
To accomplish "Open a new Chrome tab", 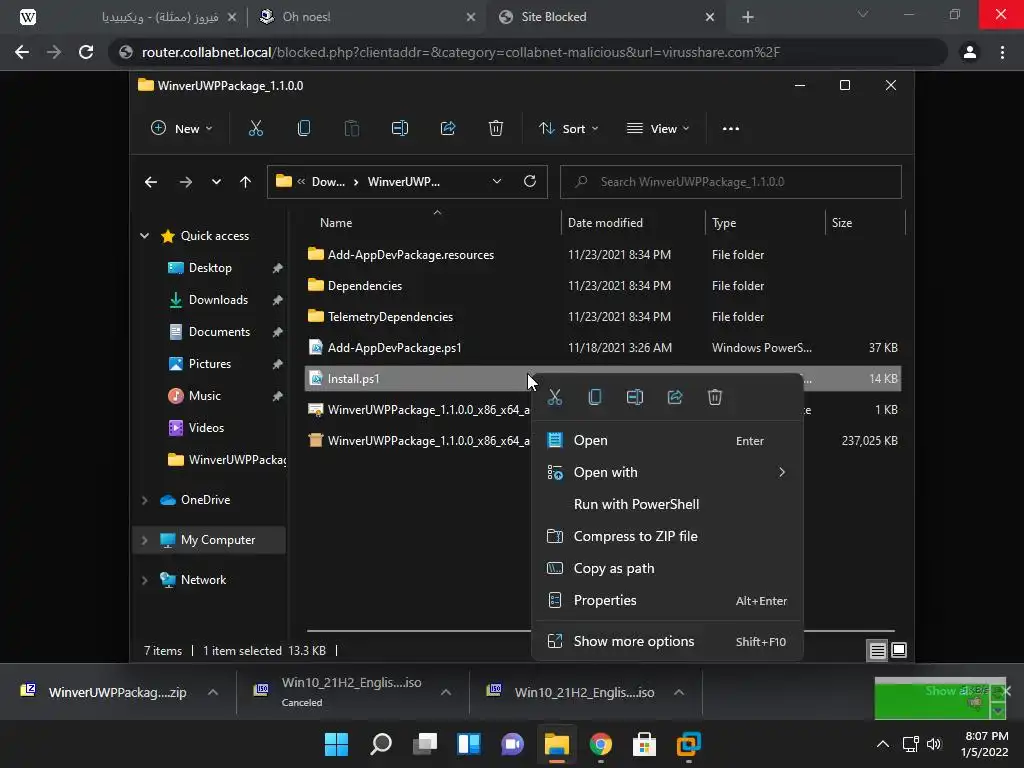I will click(748, 17).
